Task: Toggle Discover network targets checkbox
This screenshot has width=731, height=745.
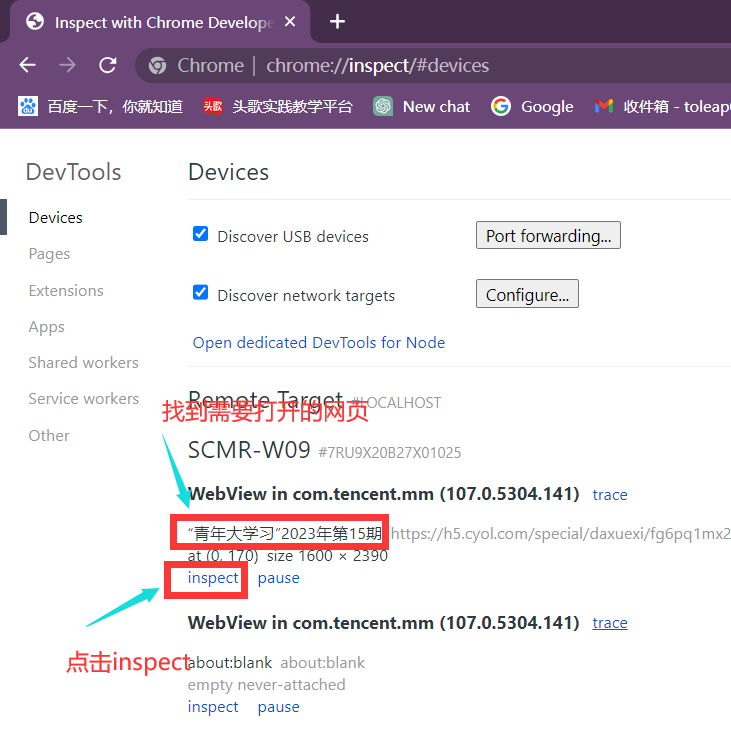Action: (x=200, y=292)
